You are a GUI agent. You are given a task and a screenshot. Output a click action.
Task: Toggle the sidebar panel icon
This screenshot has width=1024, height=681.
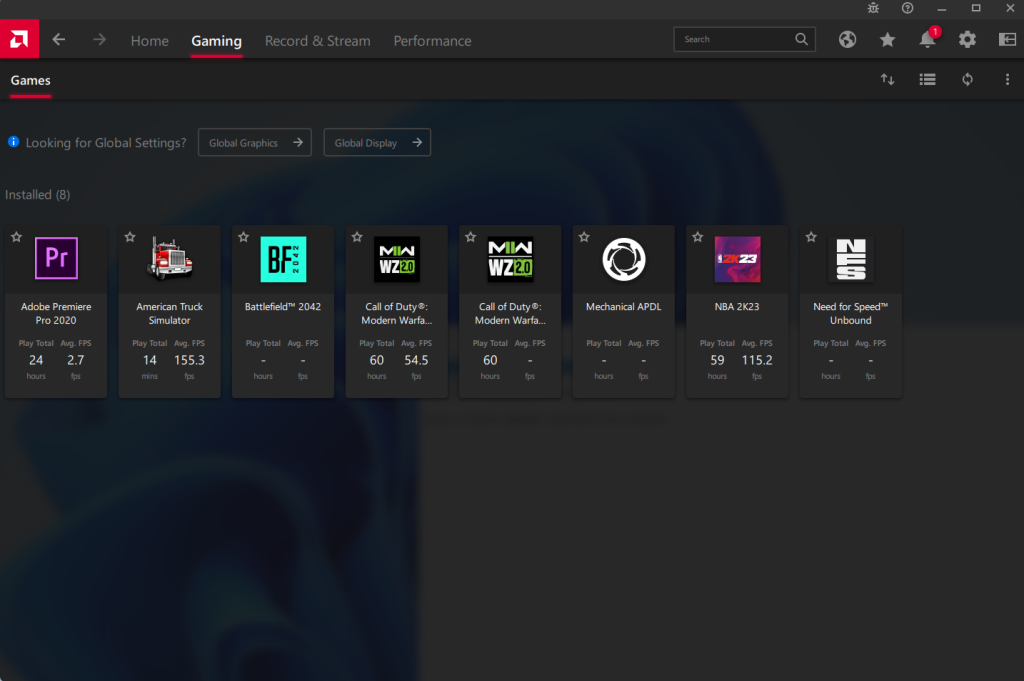click(1007, 40)
